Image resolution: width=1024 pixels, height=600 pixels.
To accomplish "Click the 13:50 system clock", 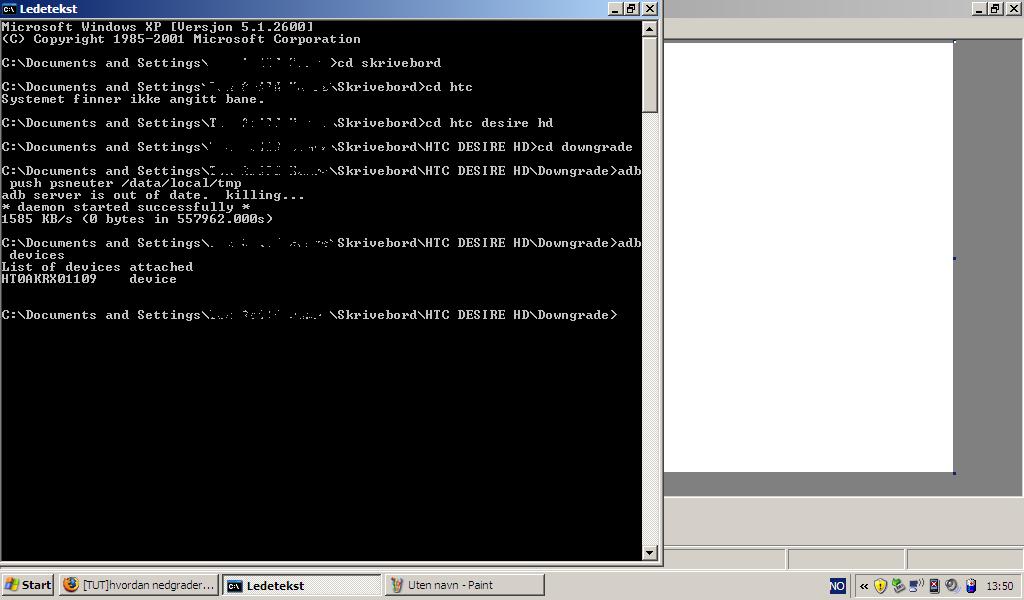I will (1000, 586).
